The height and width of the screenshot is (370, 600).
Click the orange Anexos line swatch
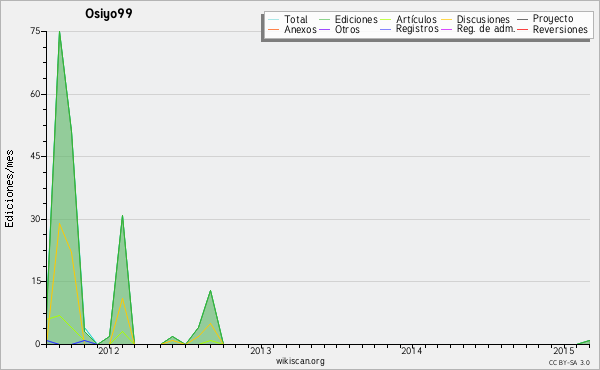click(274, 29)
